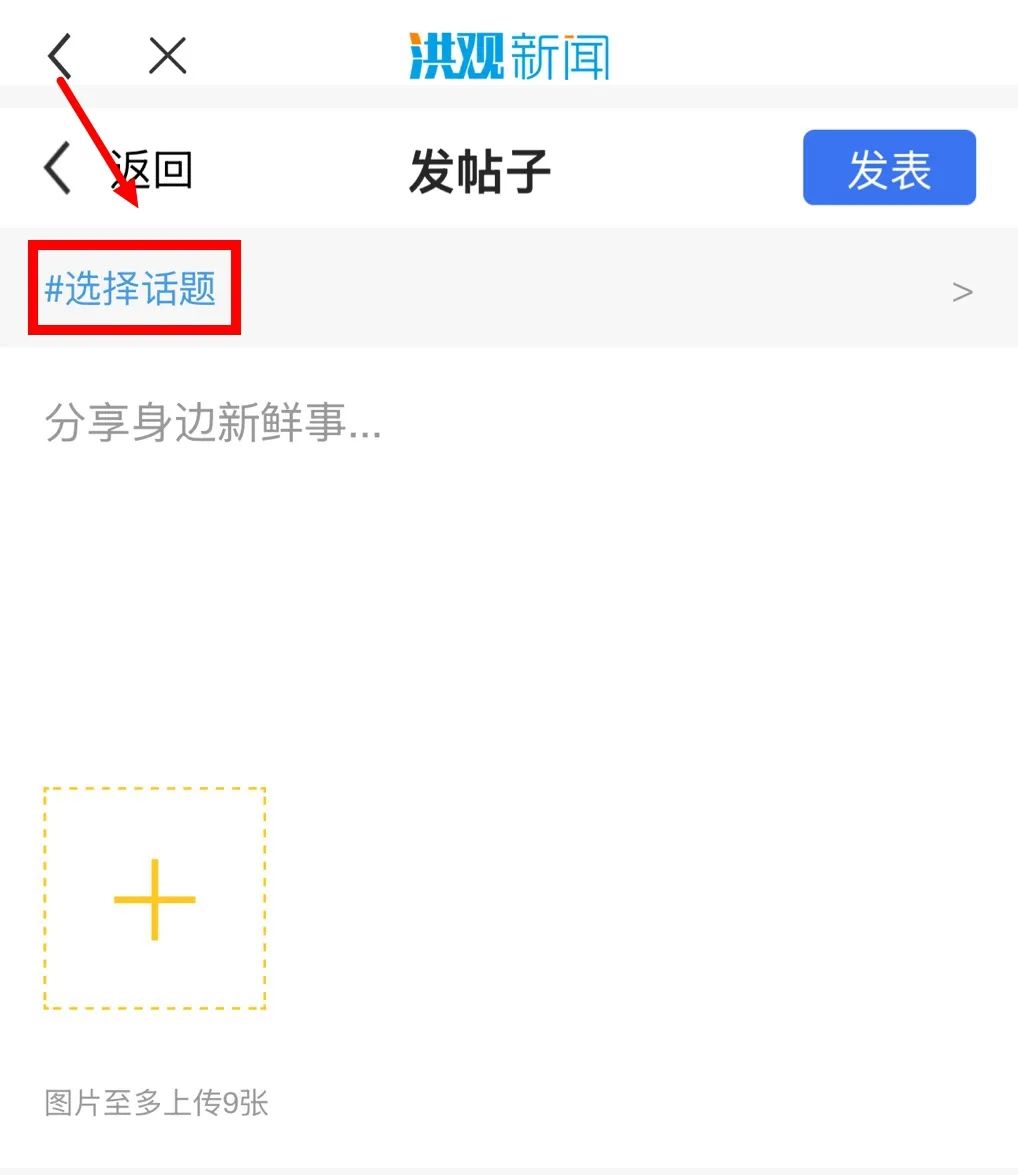The width and height of the screenshot is (1018, 1175).
Task: Tap the top browser back arrow
Action: coord(59,56)
